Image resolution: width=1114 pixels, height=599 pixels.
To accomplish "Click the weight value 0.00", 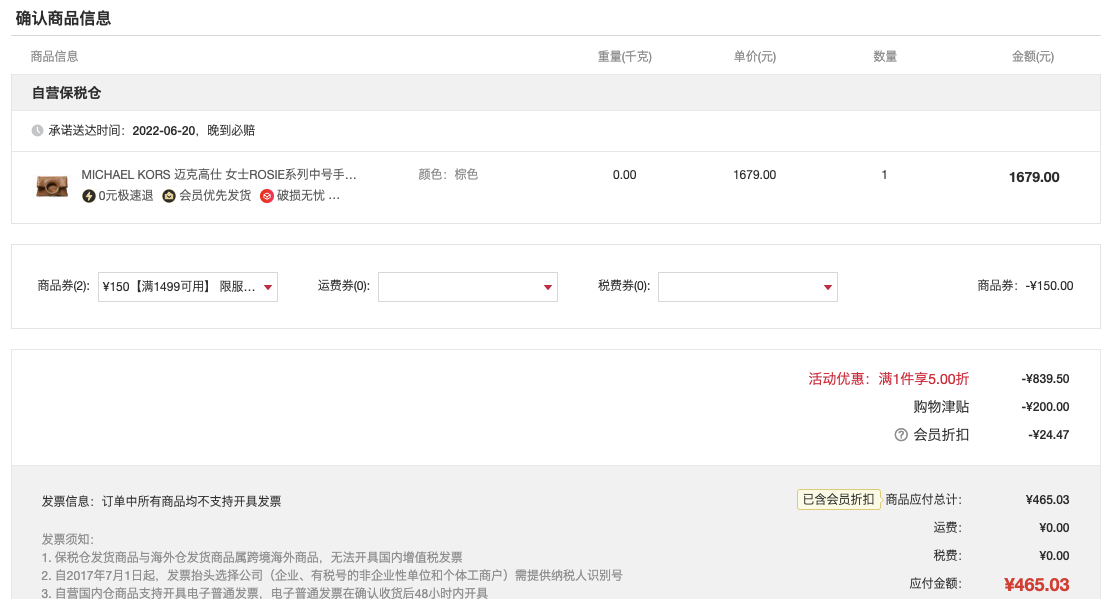I will 624,175.
